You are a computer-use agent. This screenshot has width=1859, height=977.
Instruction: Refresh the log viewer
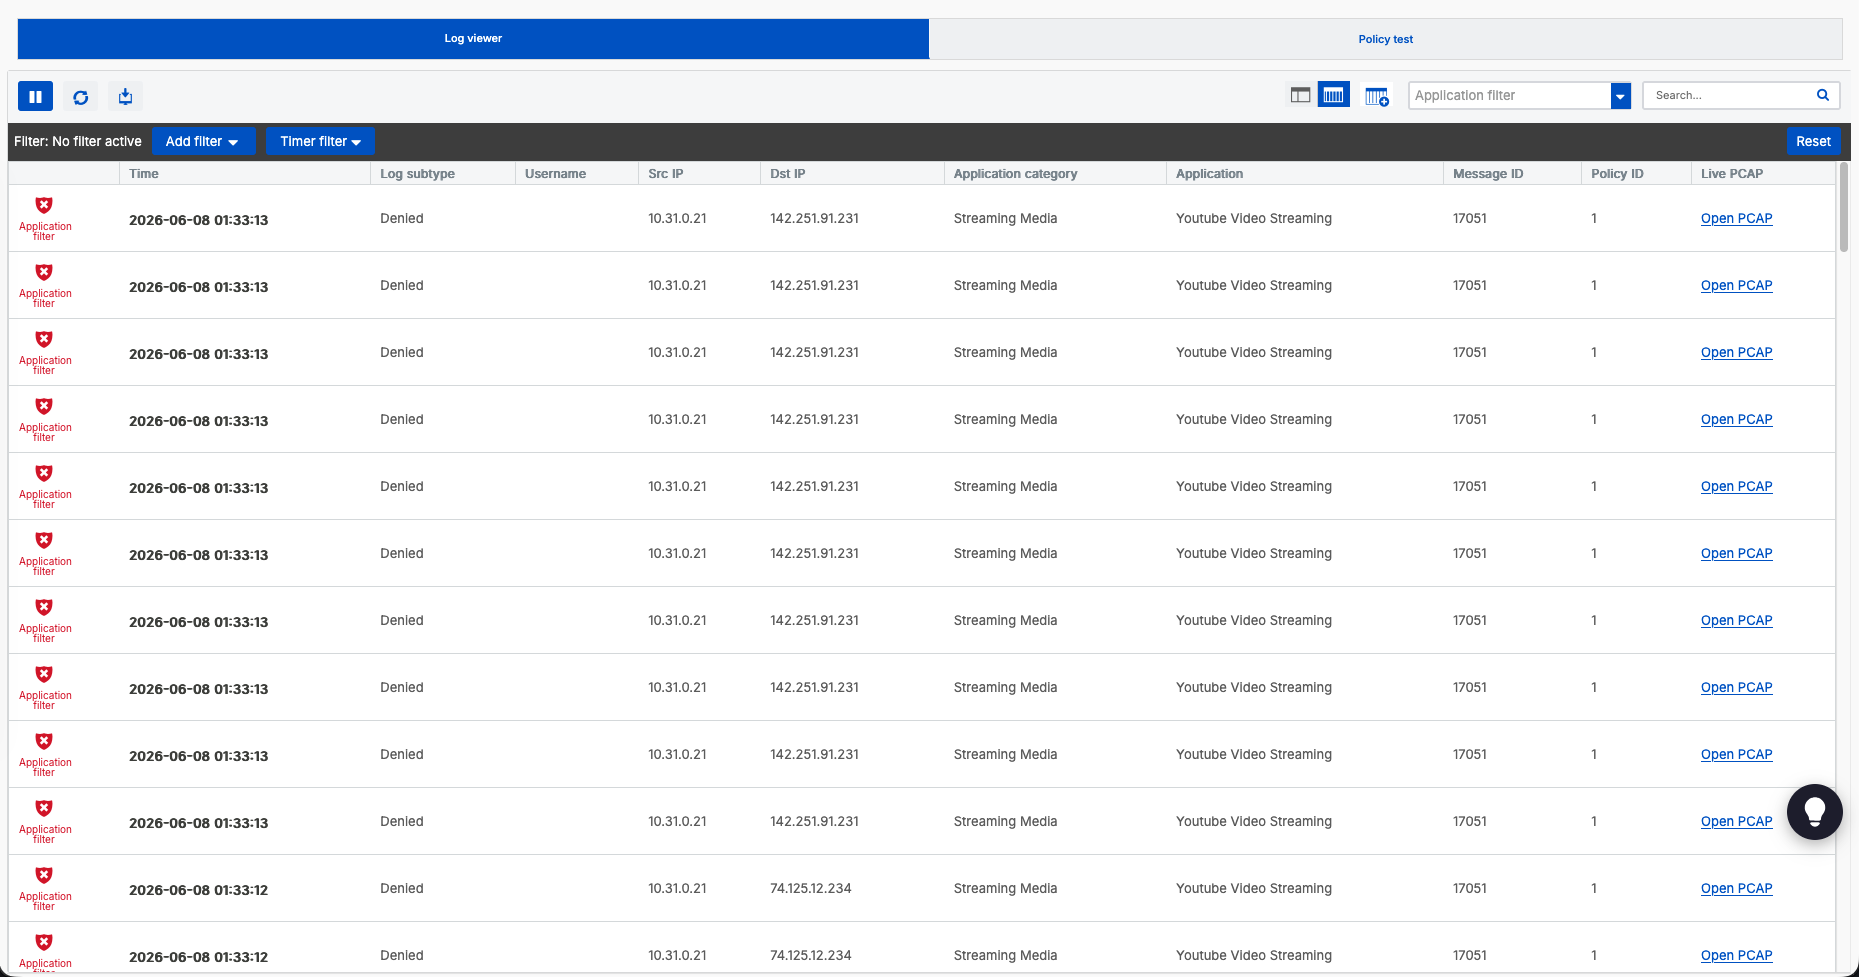click(81, 97)
